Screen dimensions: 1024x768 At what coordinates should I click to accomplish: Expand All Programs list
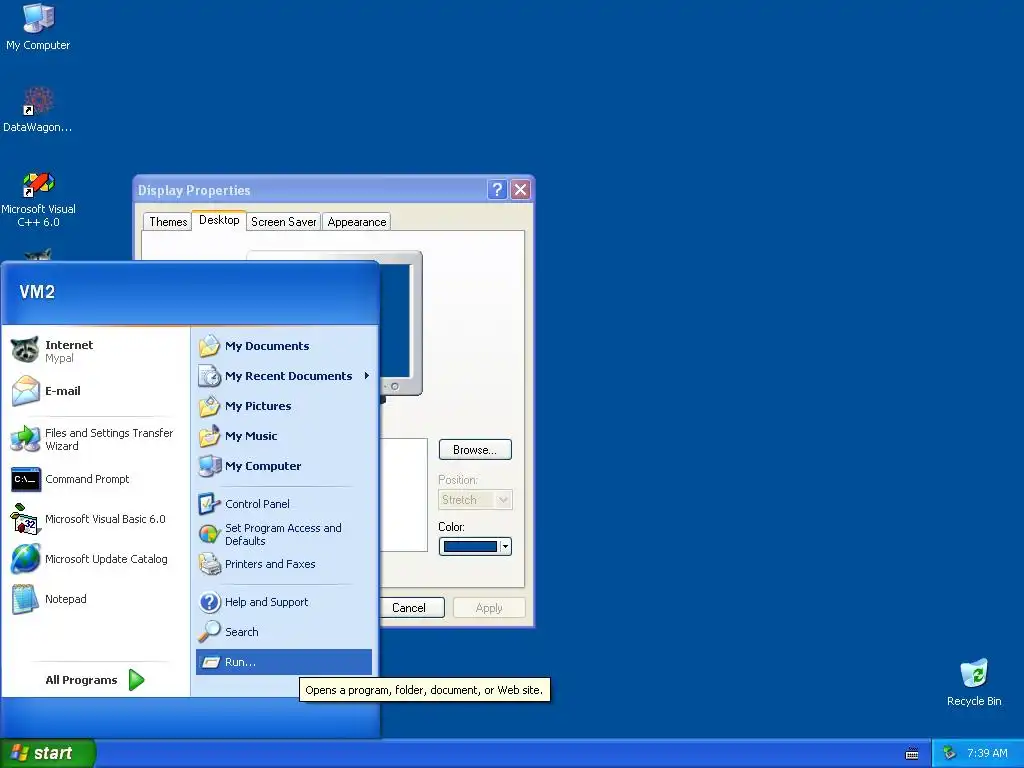click(95, 680)
